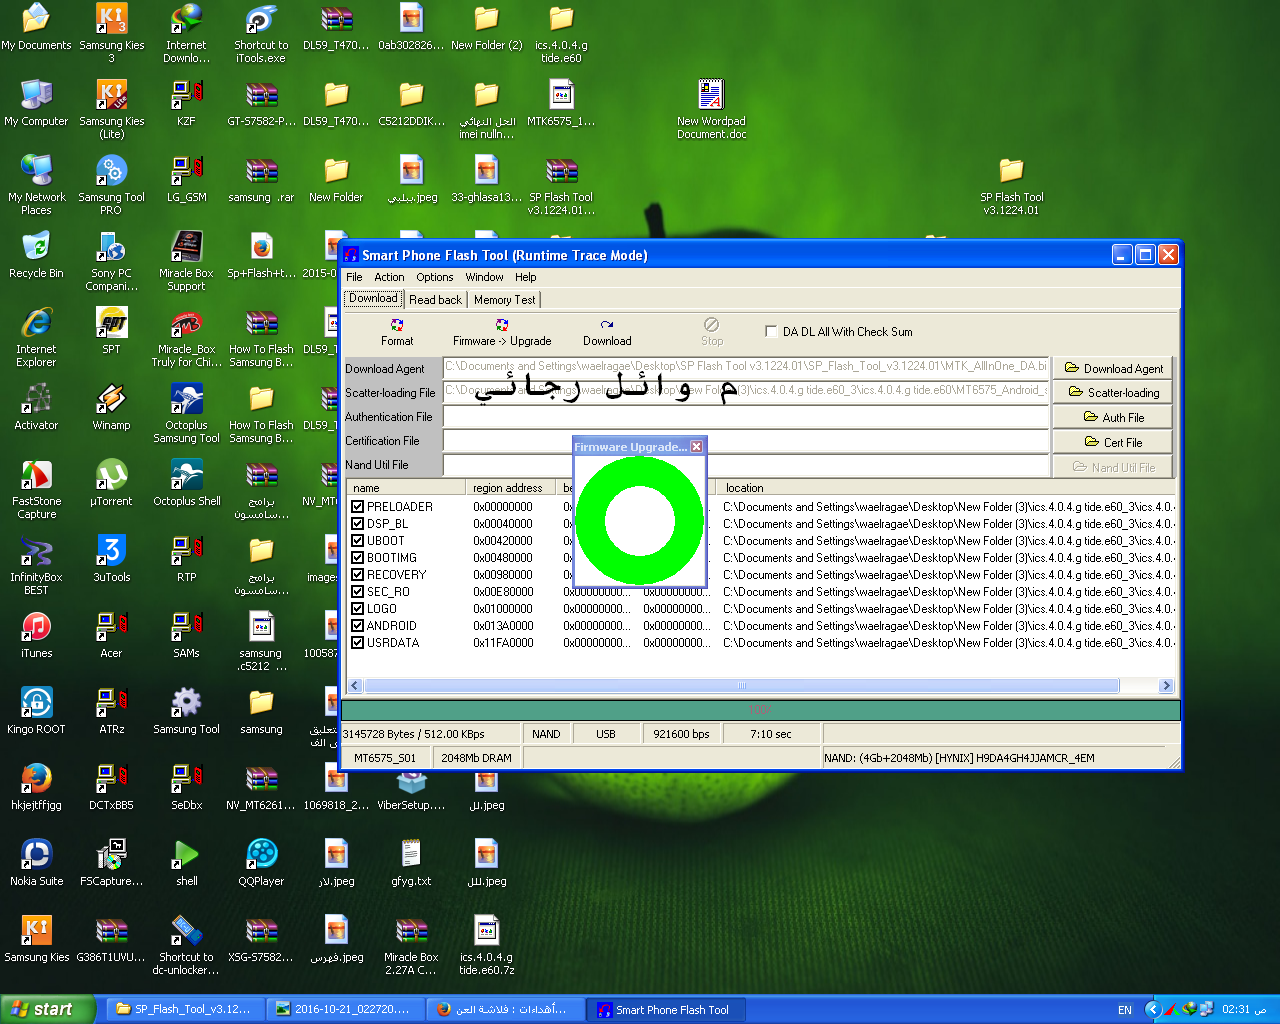Select the My Computer desktop icon

click(36, 104)
